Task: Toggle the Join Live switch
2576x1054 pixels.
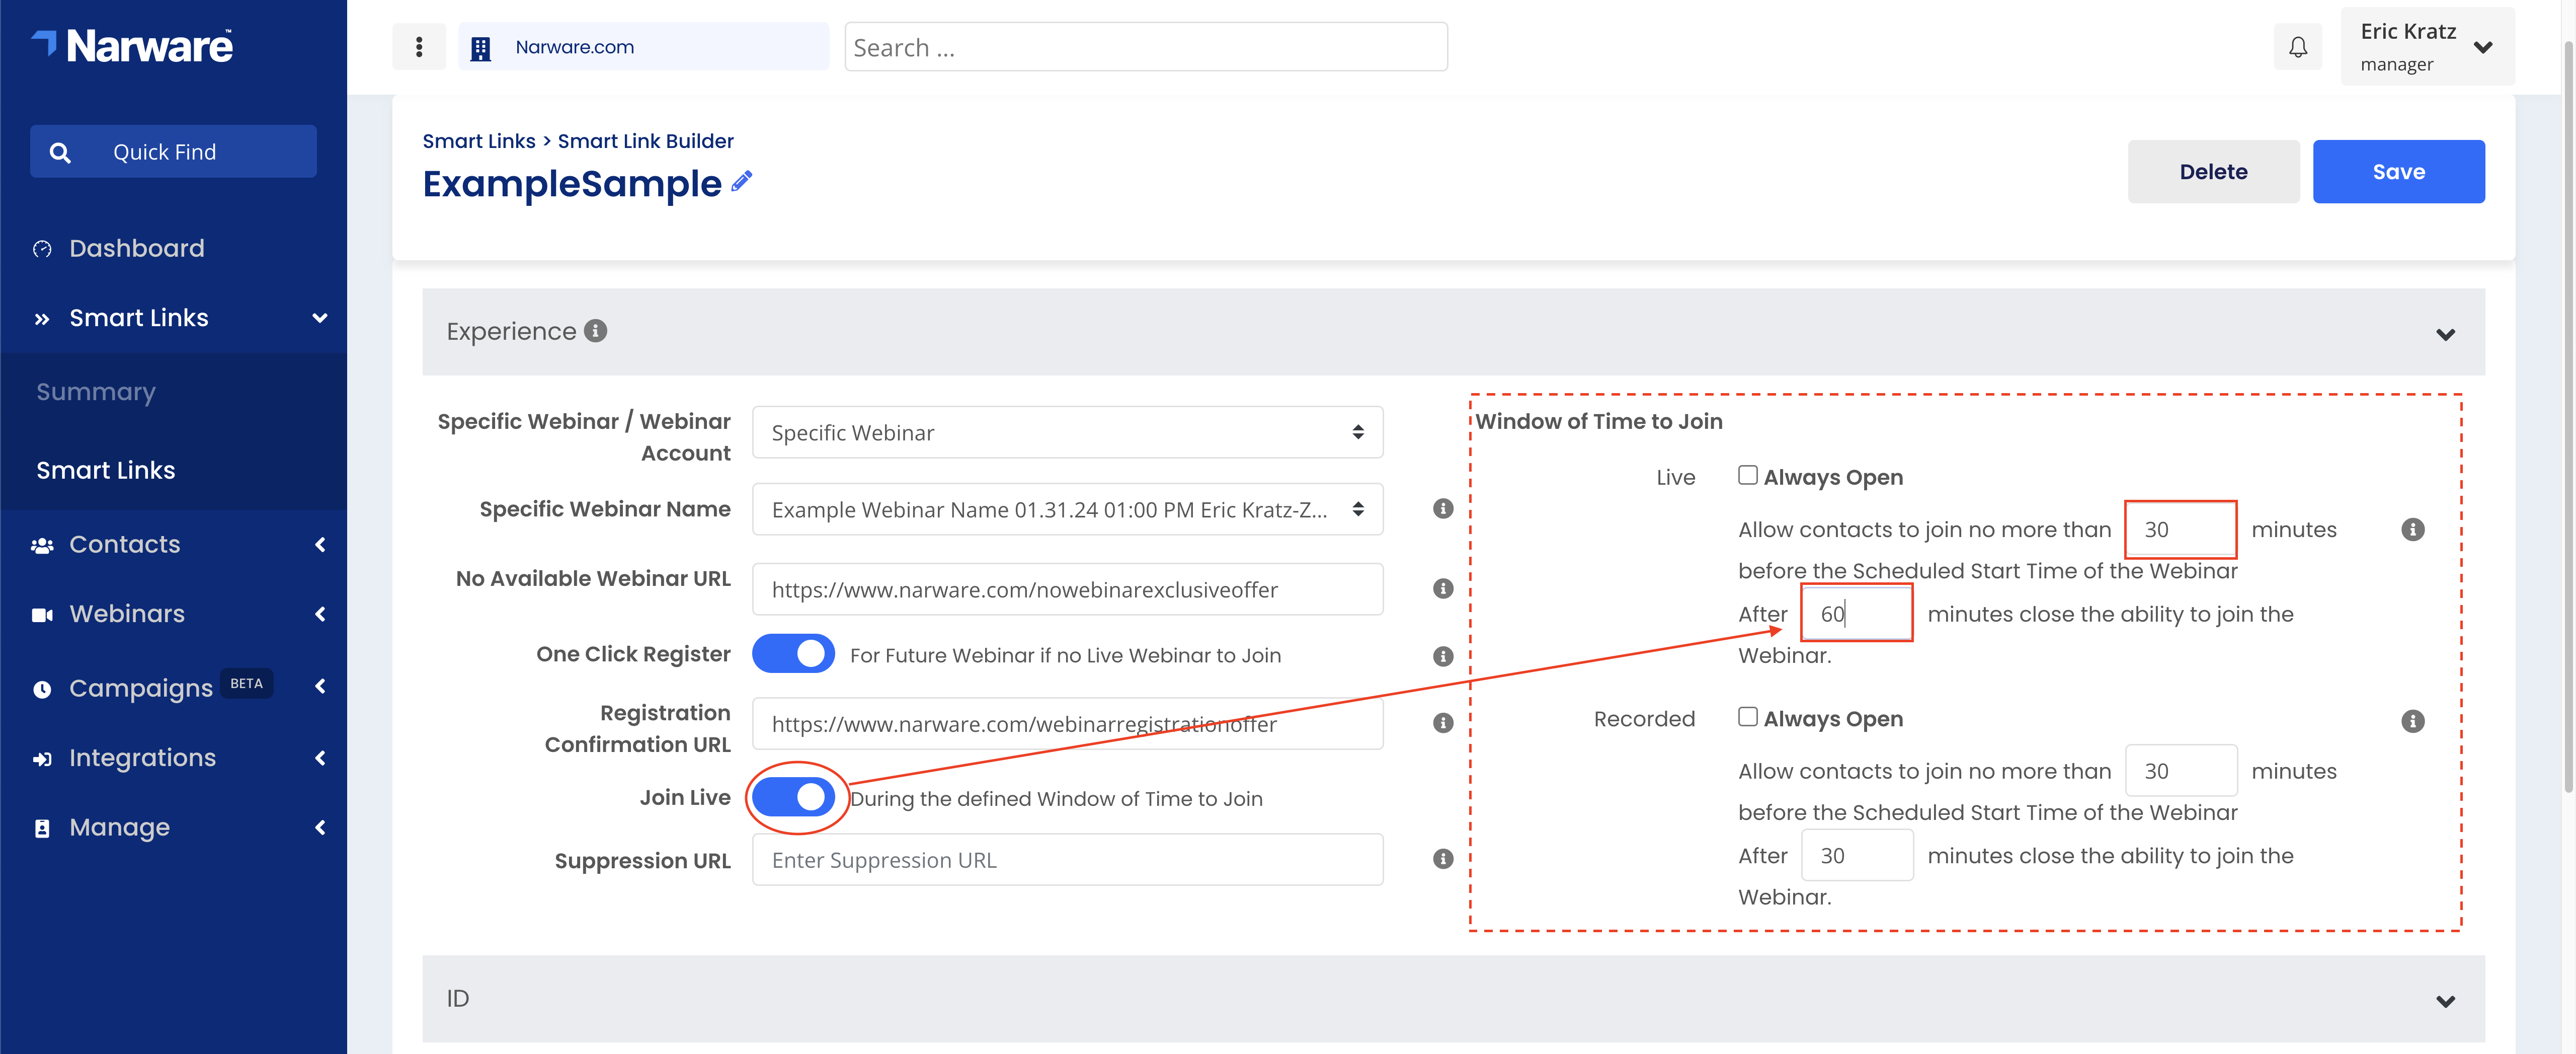Action: point(793,797)
